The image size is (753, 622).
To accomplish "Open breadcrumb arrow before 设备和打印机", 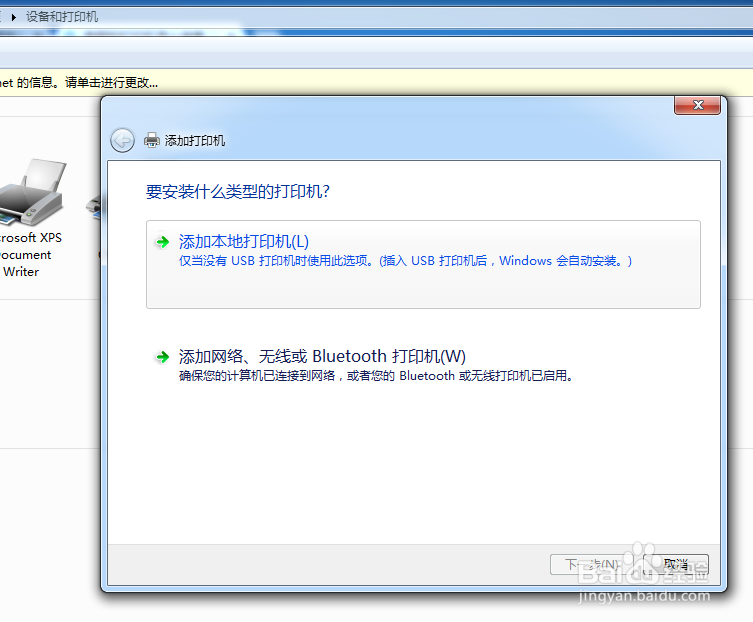I will 14,17.
